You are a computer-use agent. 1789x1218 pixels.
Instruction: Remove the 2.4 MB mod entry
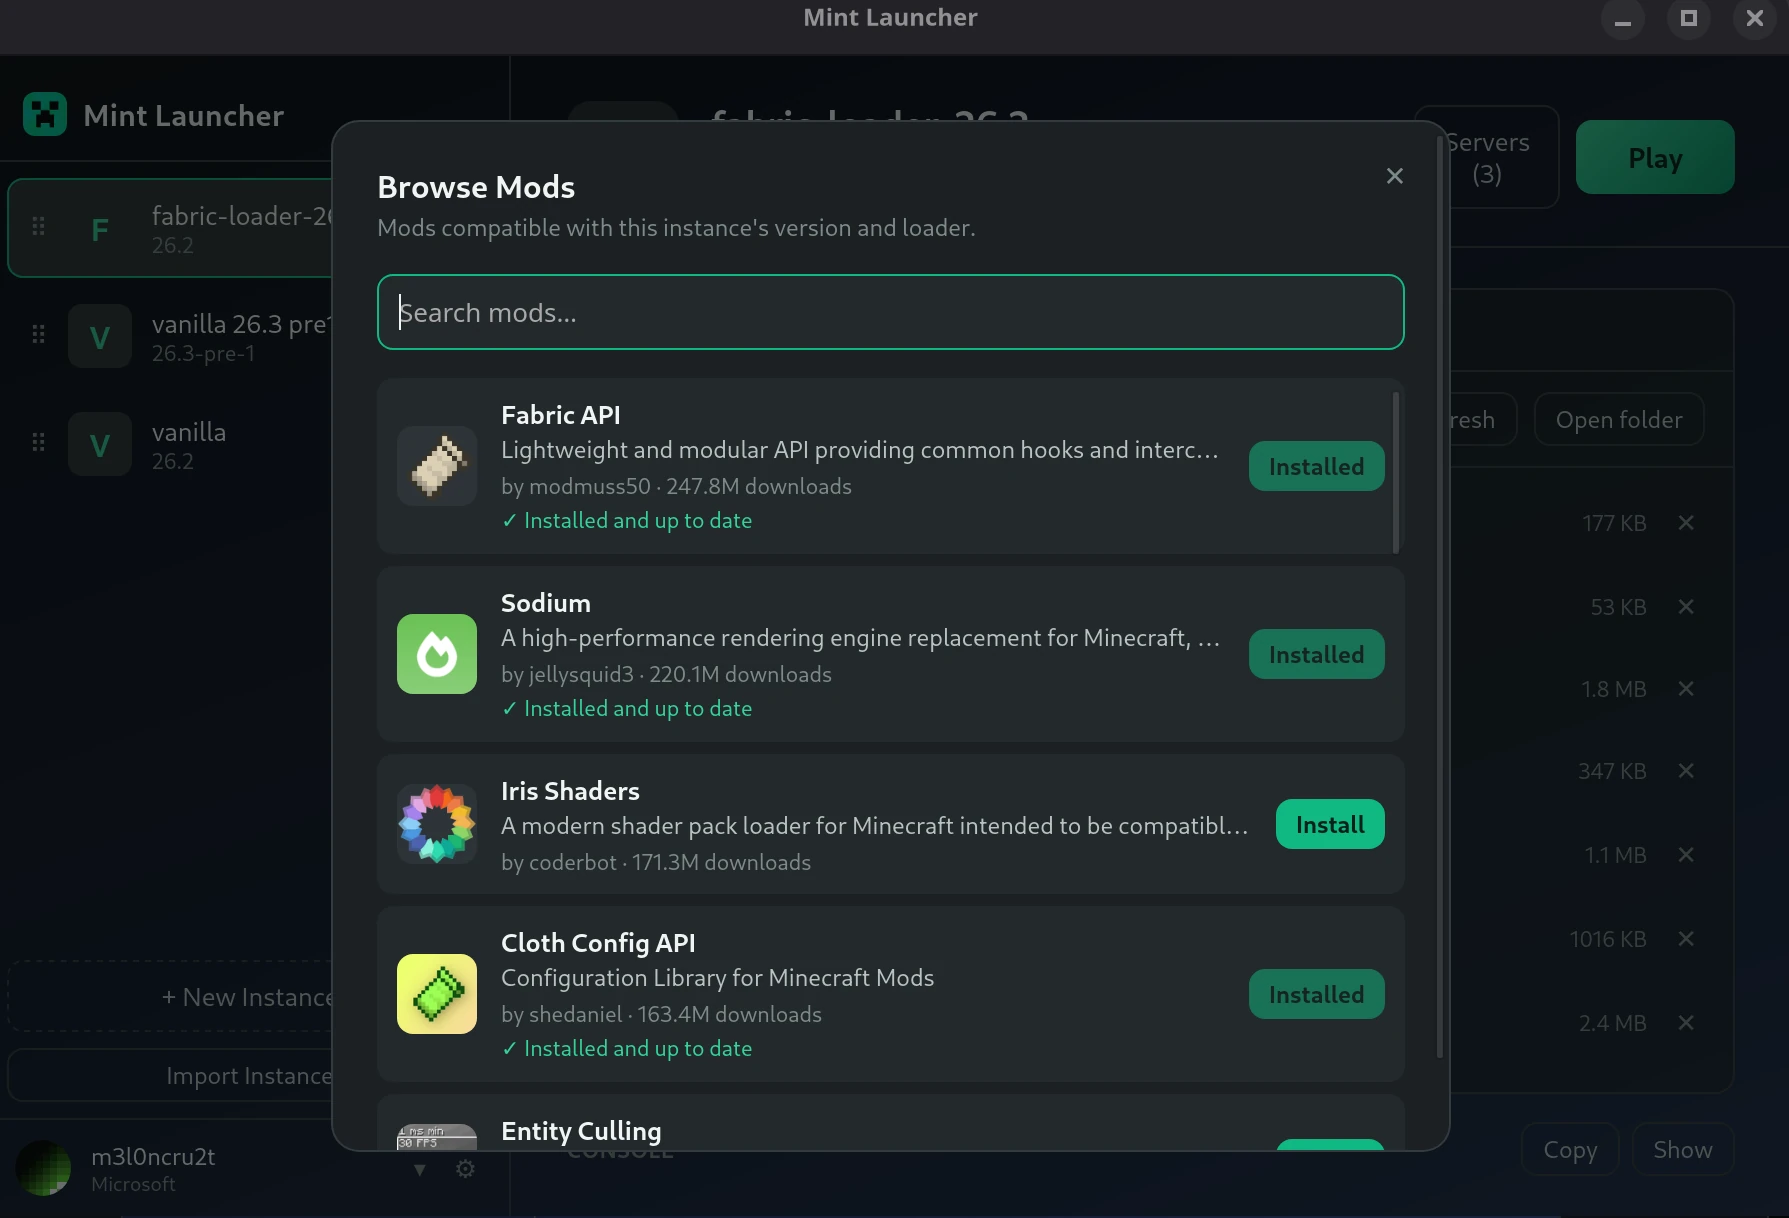[1686, 1023]
